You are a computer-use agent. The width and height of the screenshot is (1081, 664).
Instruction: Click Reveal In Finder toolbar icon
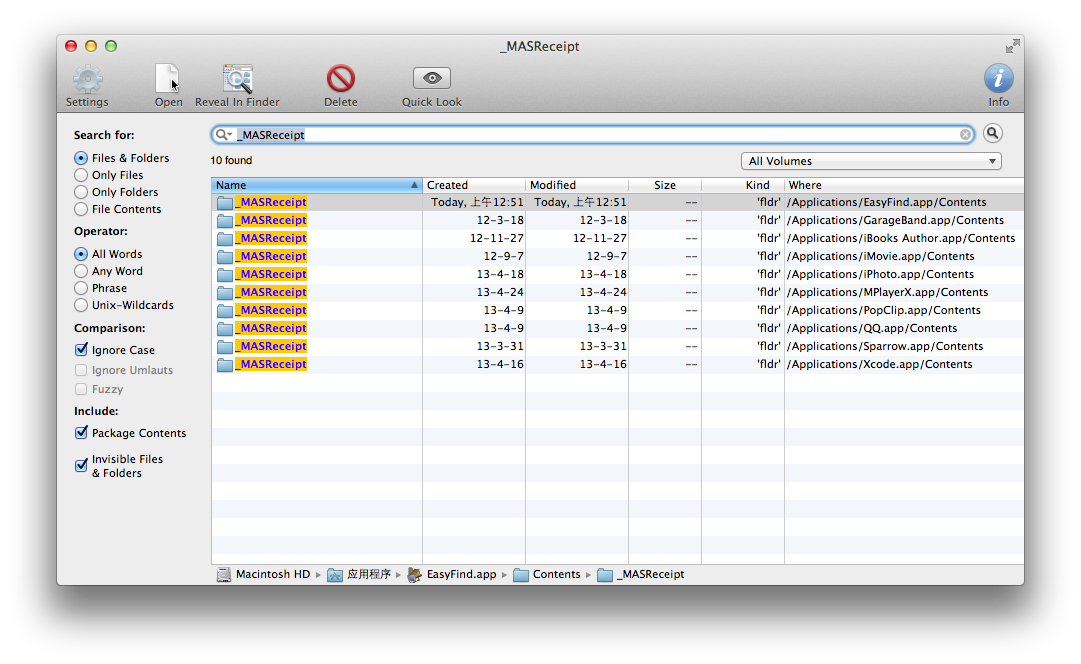tap(237, 80)
